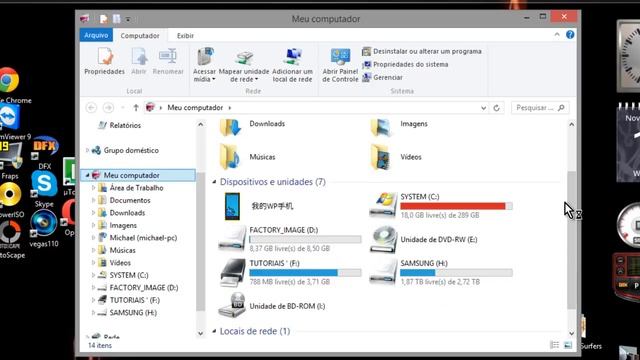This screenshot has width=640, height=360.
Task: Select the TUTORIAIS (F:) drive
Action: pyautogui.click(x=290, y=273)
